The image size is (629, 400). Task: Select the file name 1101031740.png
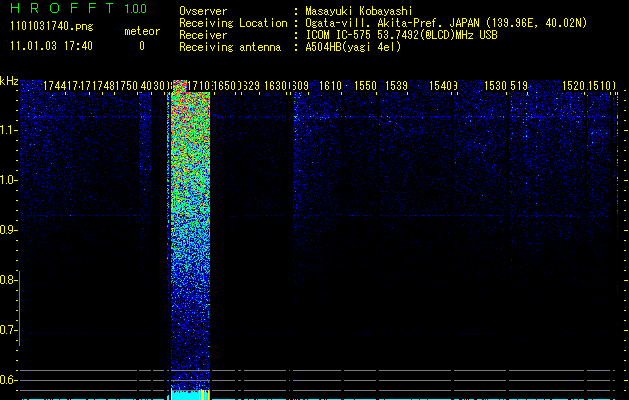click(x=52, y=26)
